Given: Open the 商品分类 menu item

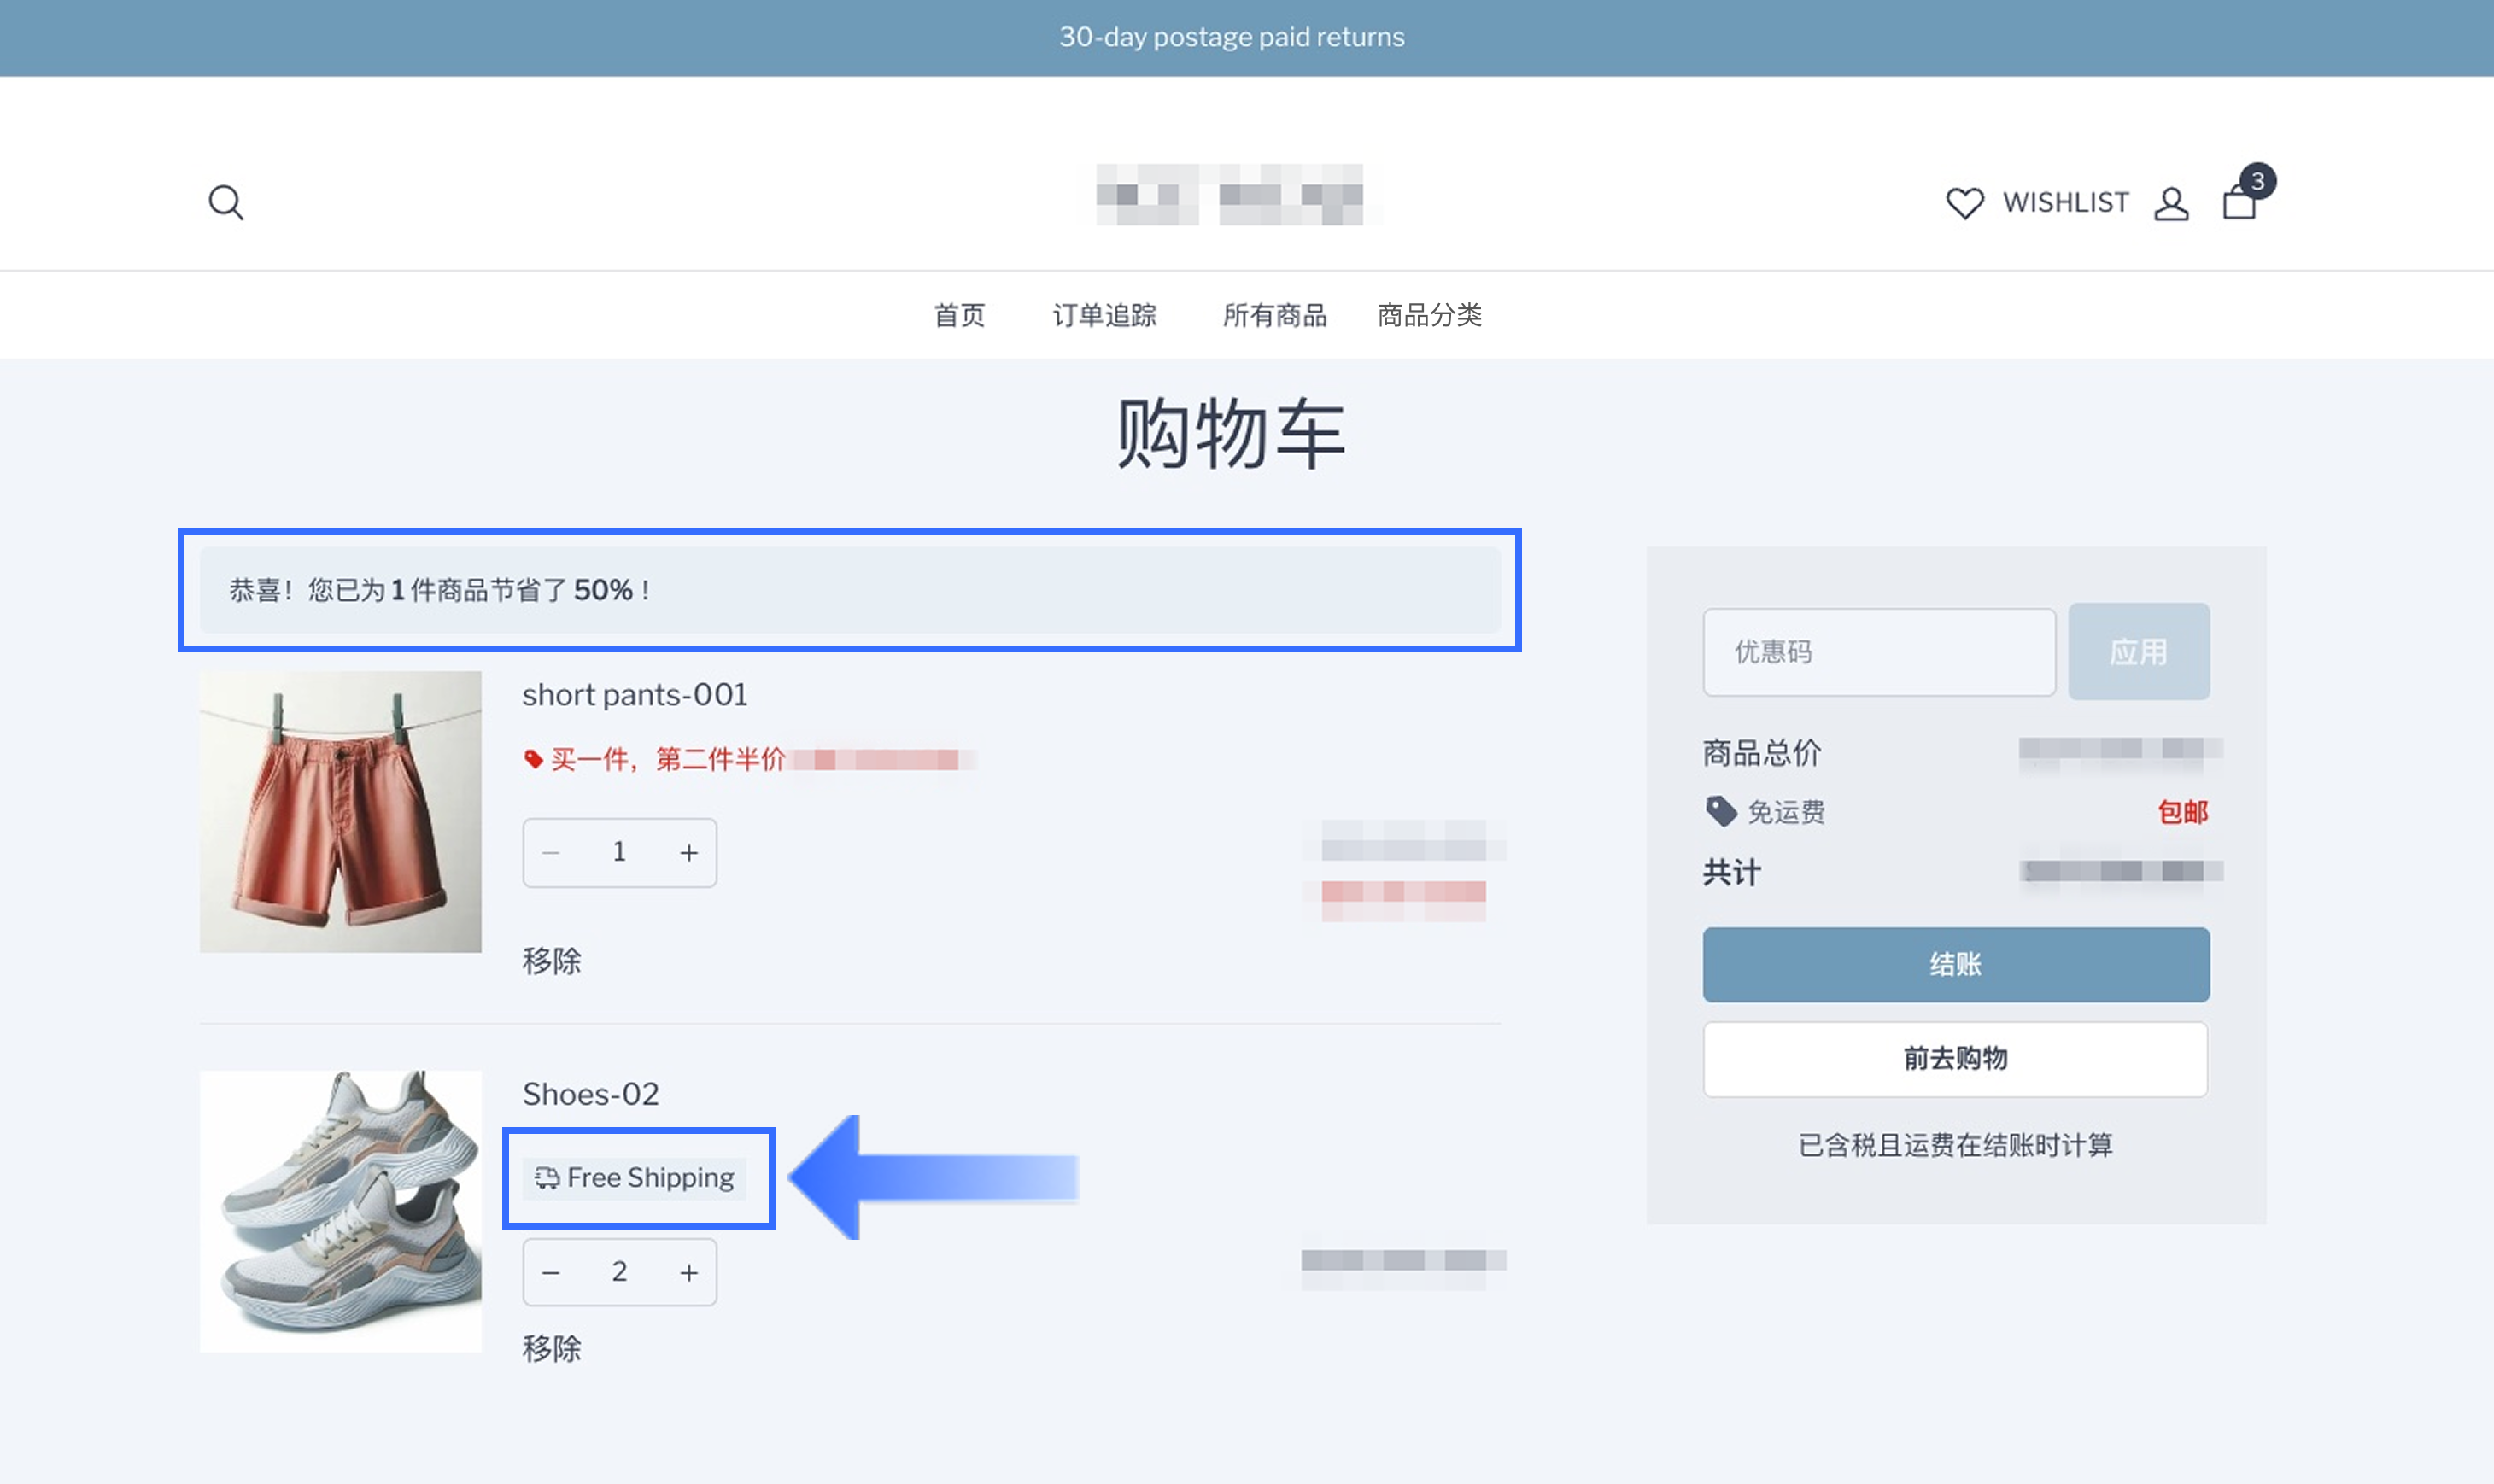Looking at the screenshot, I should (x=1429, y=315).
